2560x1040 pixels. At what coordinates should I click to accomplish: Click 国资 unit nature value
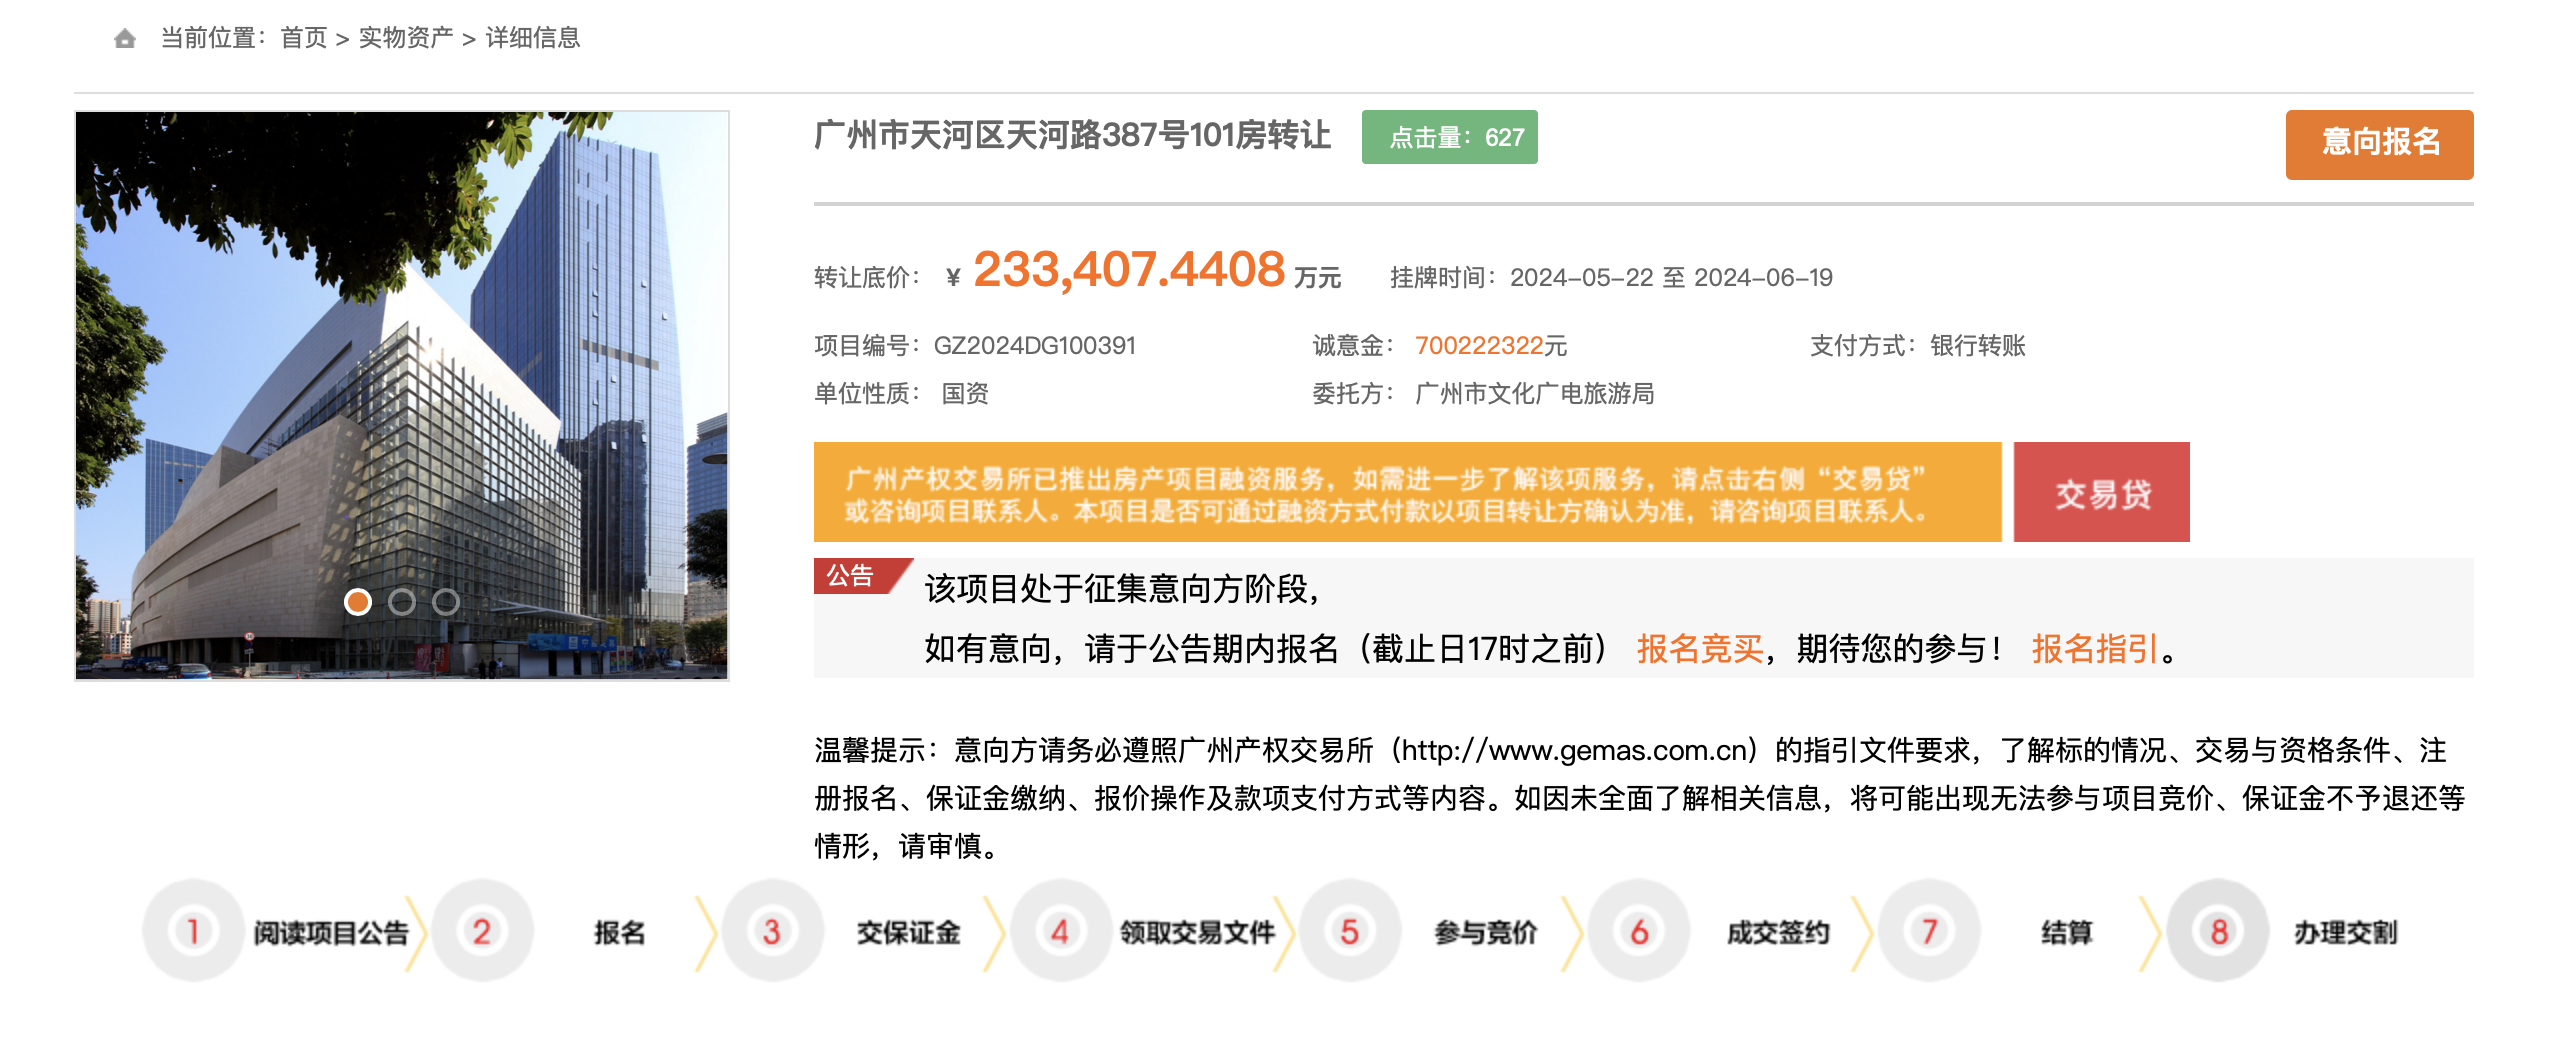coord(965,394)
